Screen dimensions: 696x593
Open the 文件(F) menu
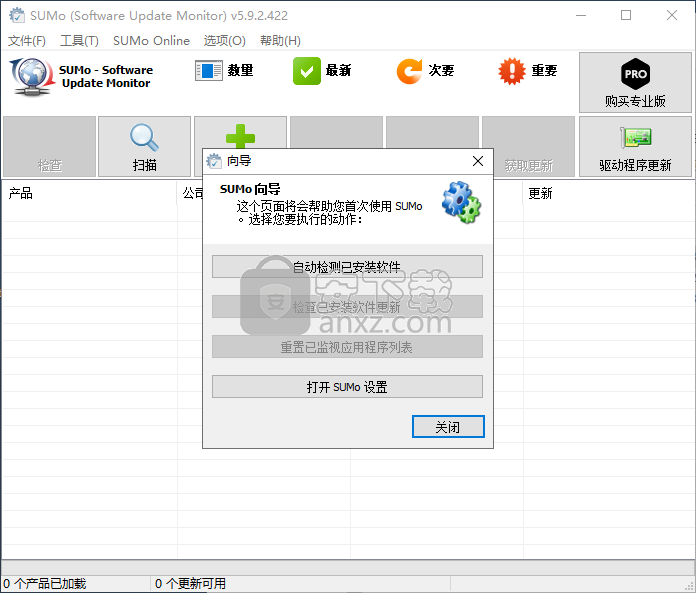[x=27, y=40]
